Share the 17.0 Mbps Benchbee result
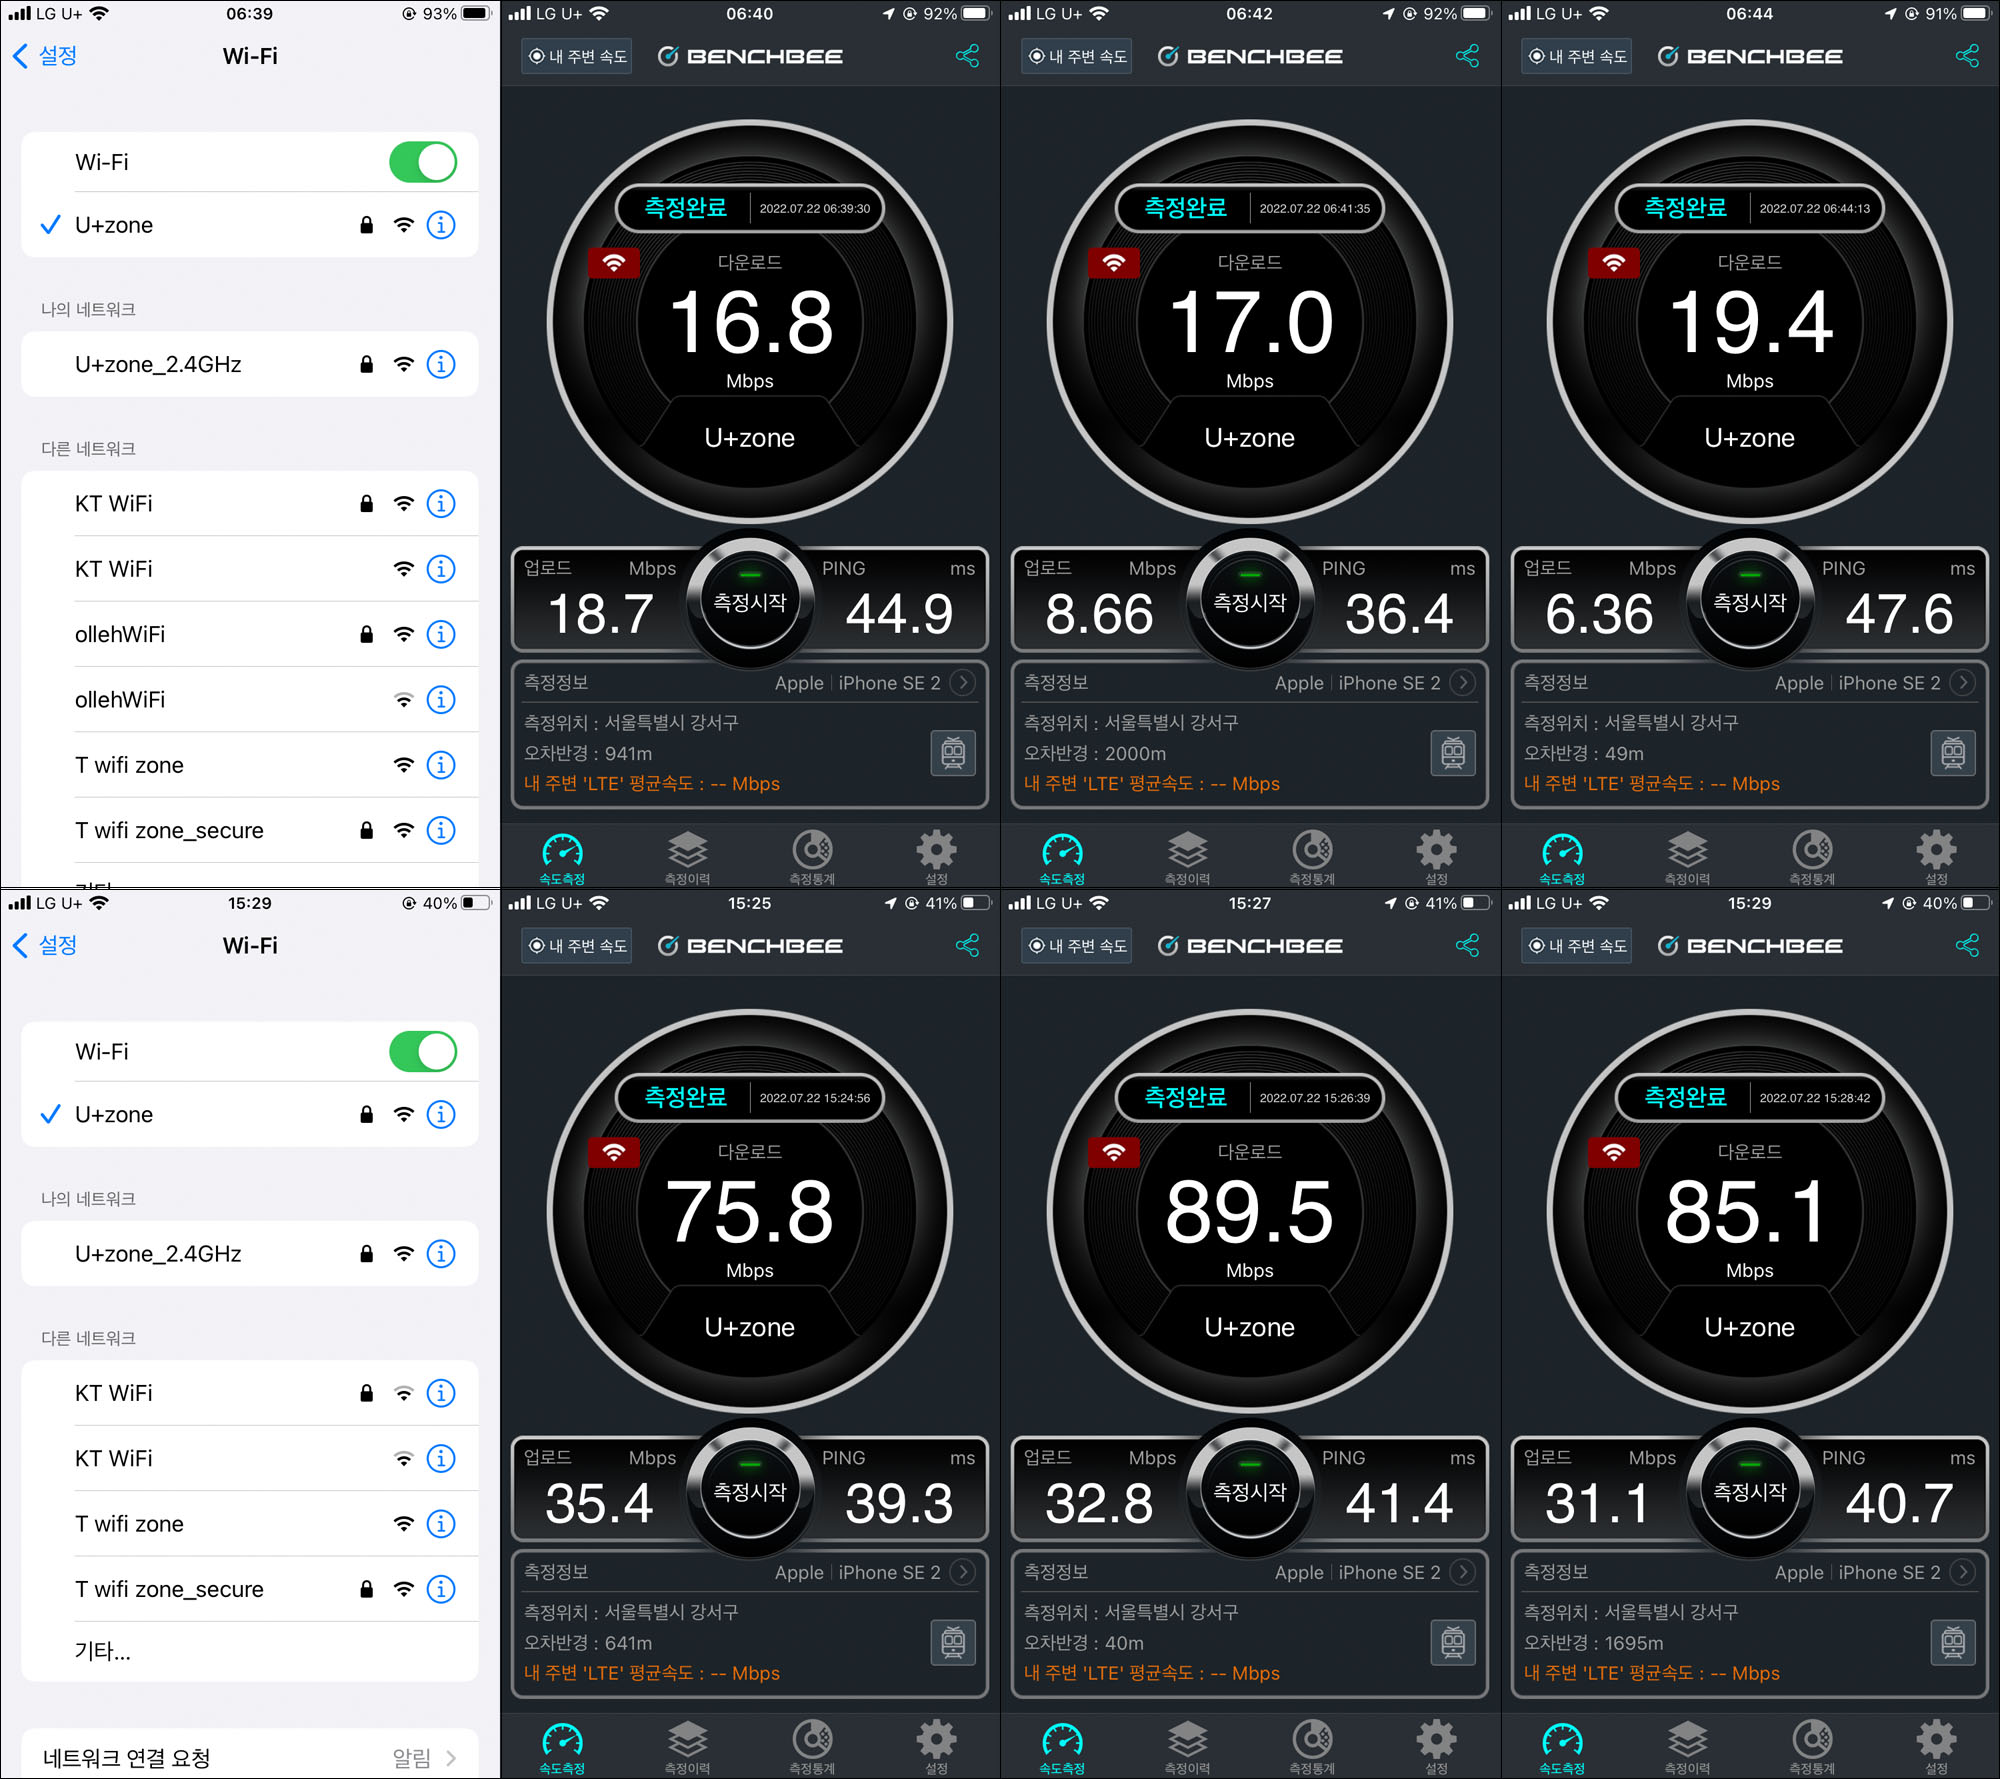This screenshot has height=1779, width=2000. click(x=1467, y=56)
